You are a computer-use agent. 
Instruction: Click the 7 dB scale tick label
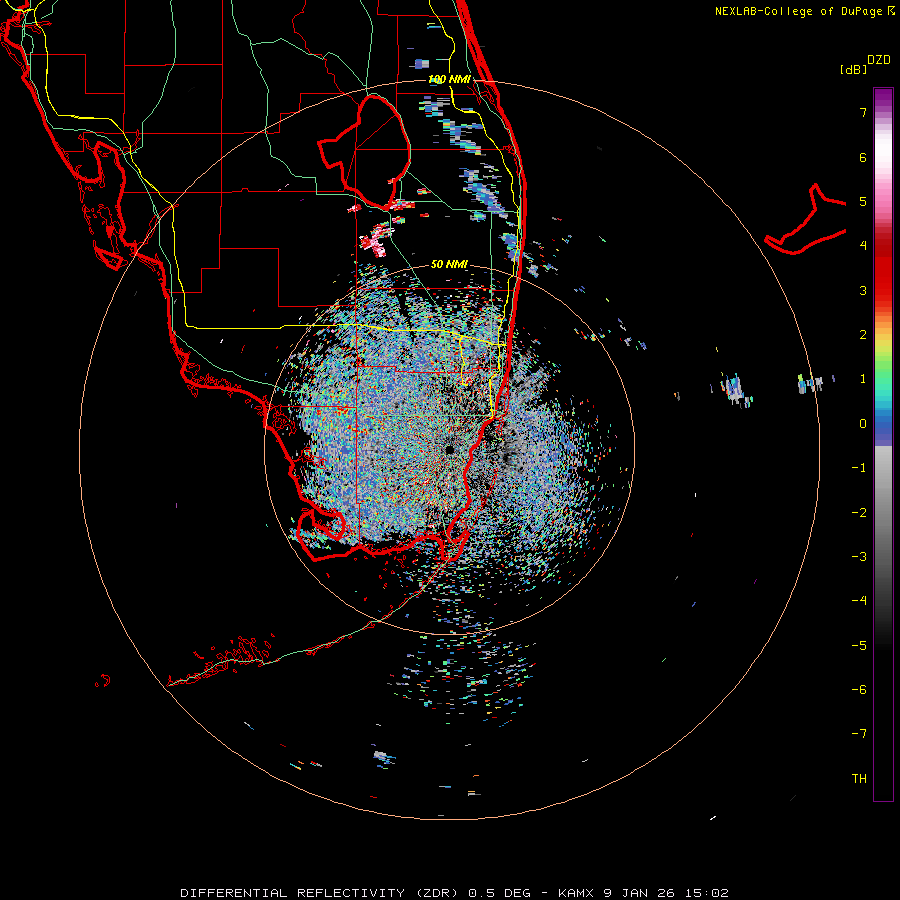863,112
